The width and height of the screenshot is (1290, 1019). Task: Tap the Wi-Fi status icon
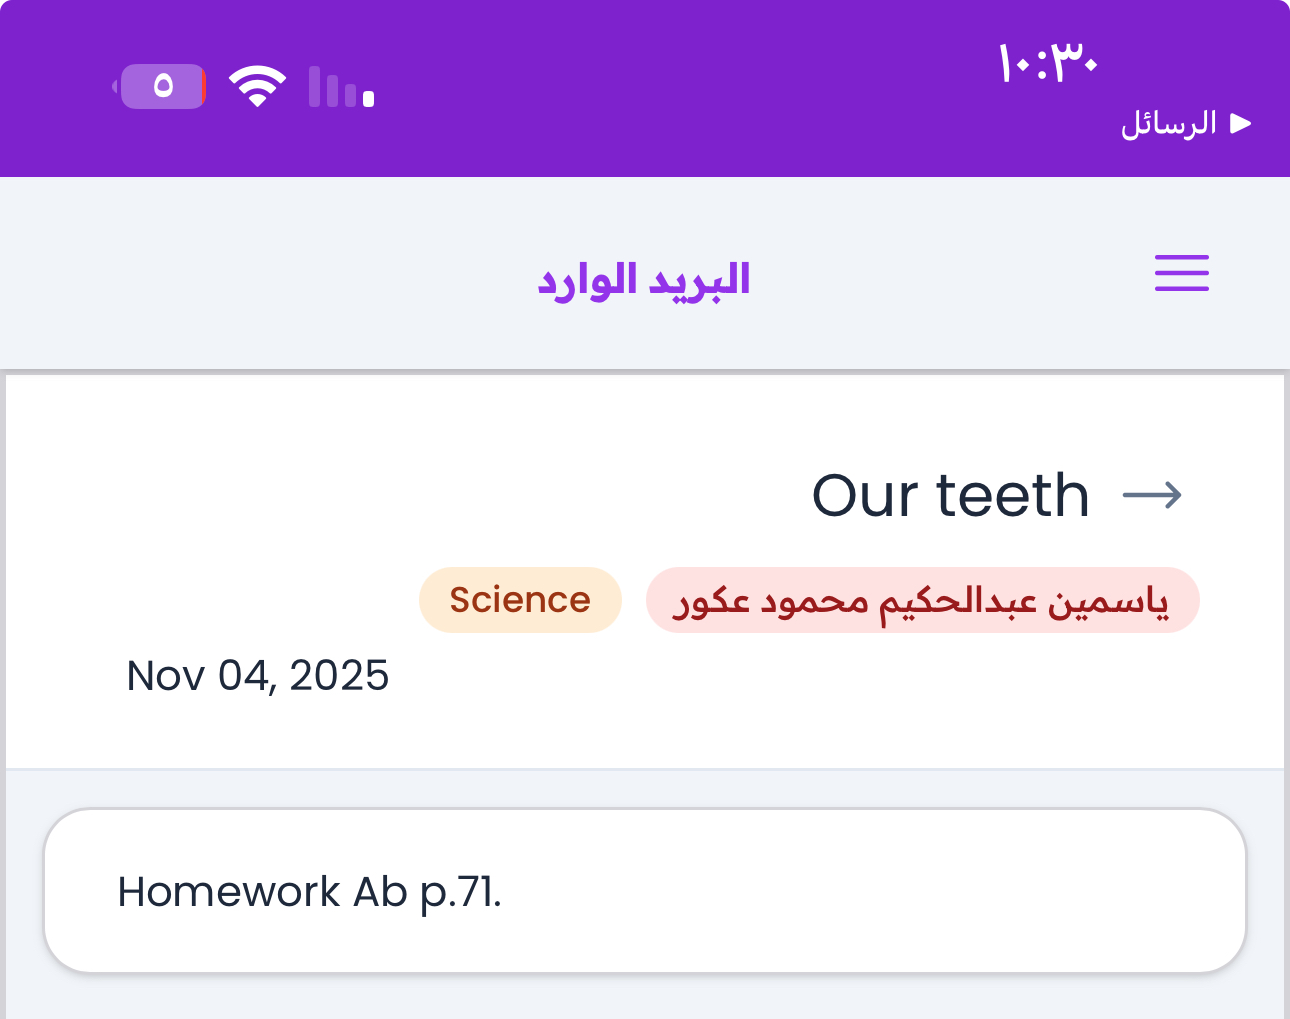[x=257, y=86]
